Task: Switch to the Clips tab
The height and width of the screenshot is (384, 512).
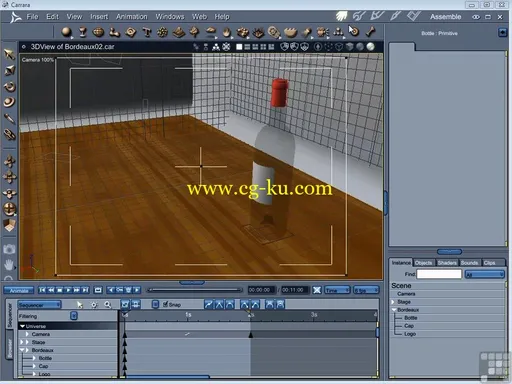Action: click(489, 263)
